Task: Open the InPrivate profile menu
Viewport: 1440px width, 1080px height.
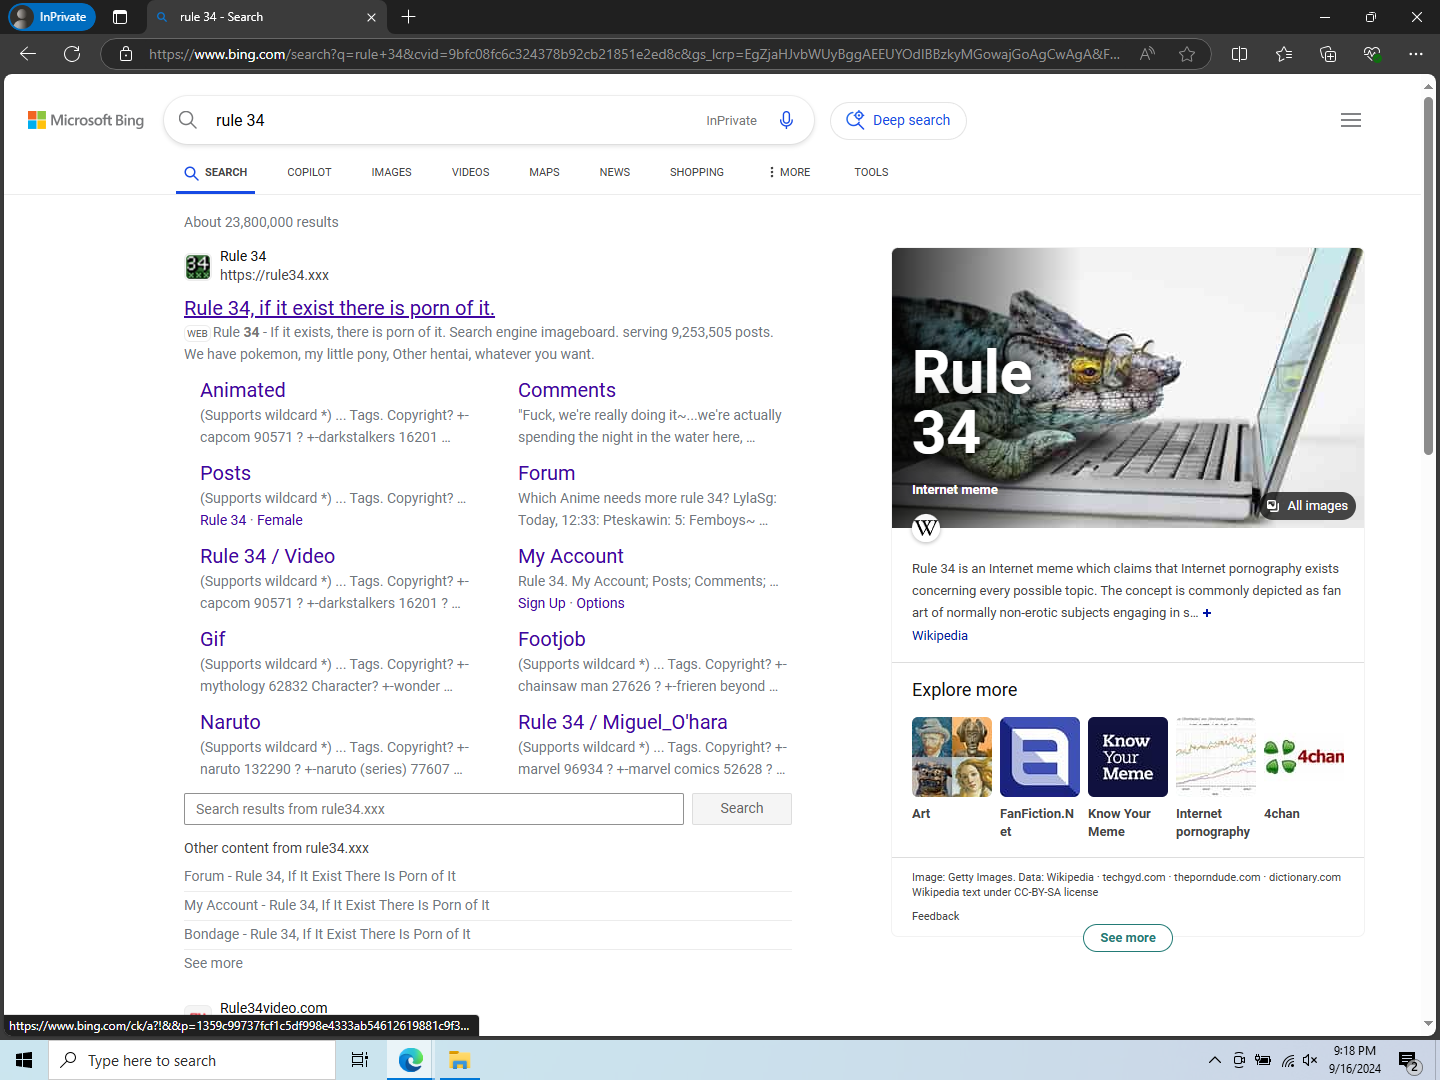Action: click(51, 17)
